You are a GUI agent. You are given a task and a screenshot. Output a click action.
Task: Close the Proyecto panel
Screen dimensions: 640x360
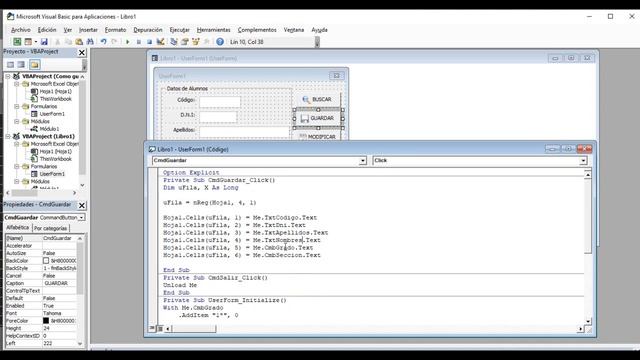(x=82, y=52)
